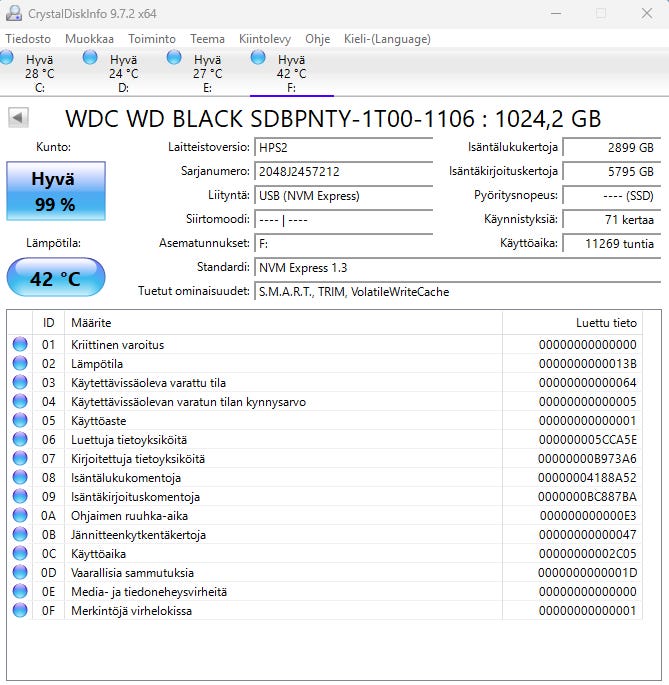Click the CrystalDiskInfo app icon in title bar
This screenshot has height=685, width=669.
click(13, 14)
